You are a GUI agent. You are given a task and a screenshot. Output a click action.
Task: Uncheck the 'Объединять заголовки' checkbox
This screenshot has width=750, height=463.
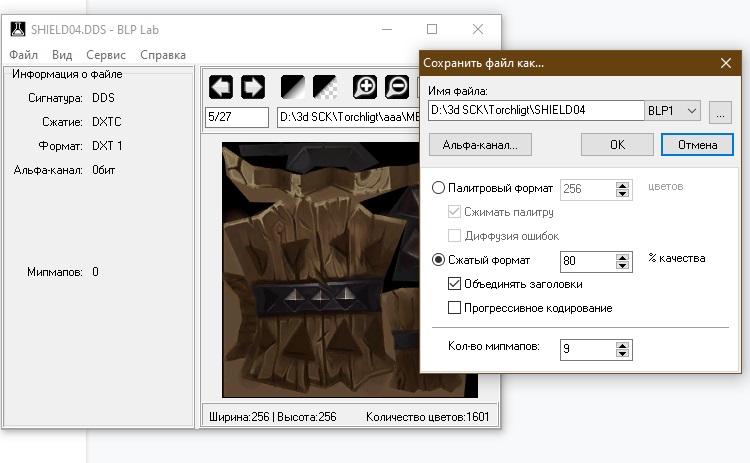pyautogui.click(x=456, y=284)
